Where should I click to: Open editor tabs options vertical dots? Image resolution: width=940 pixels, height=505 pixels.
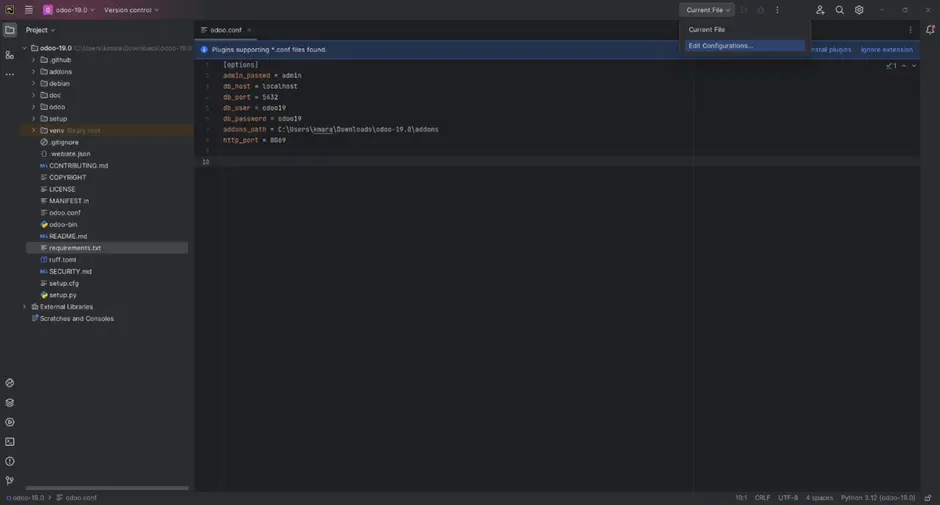pyautogui.click(x=910, y=30)
